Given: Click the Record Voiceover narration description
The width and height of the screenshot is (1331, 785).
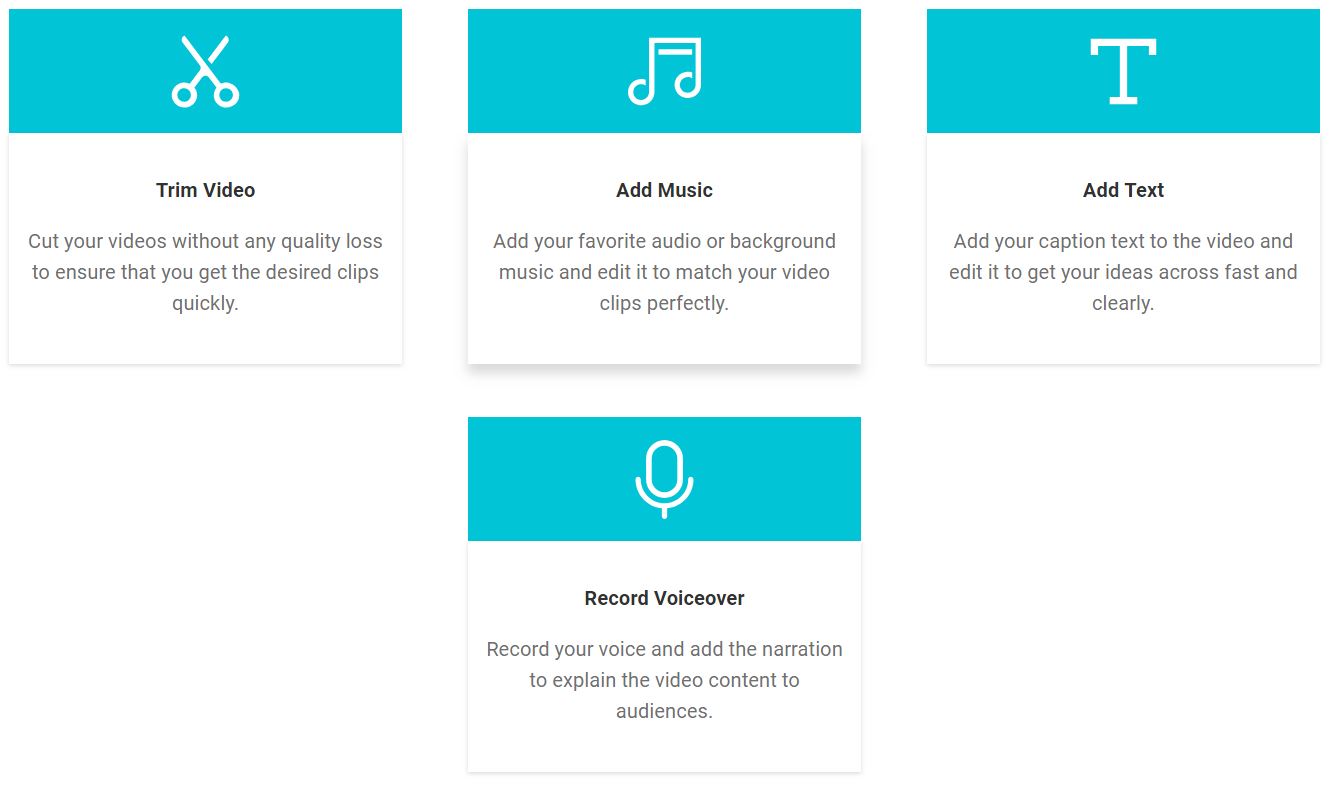Looking at the screenshot, I should click(x=664, y=680).
